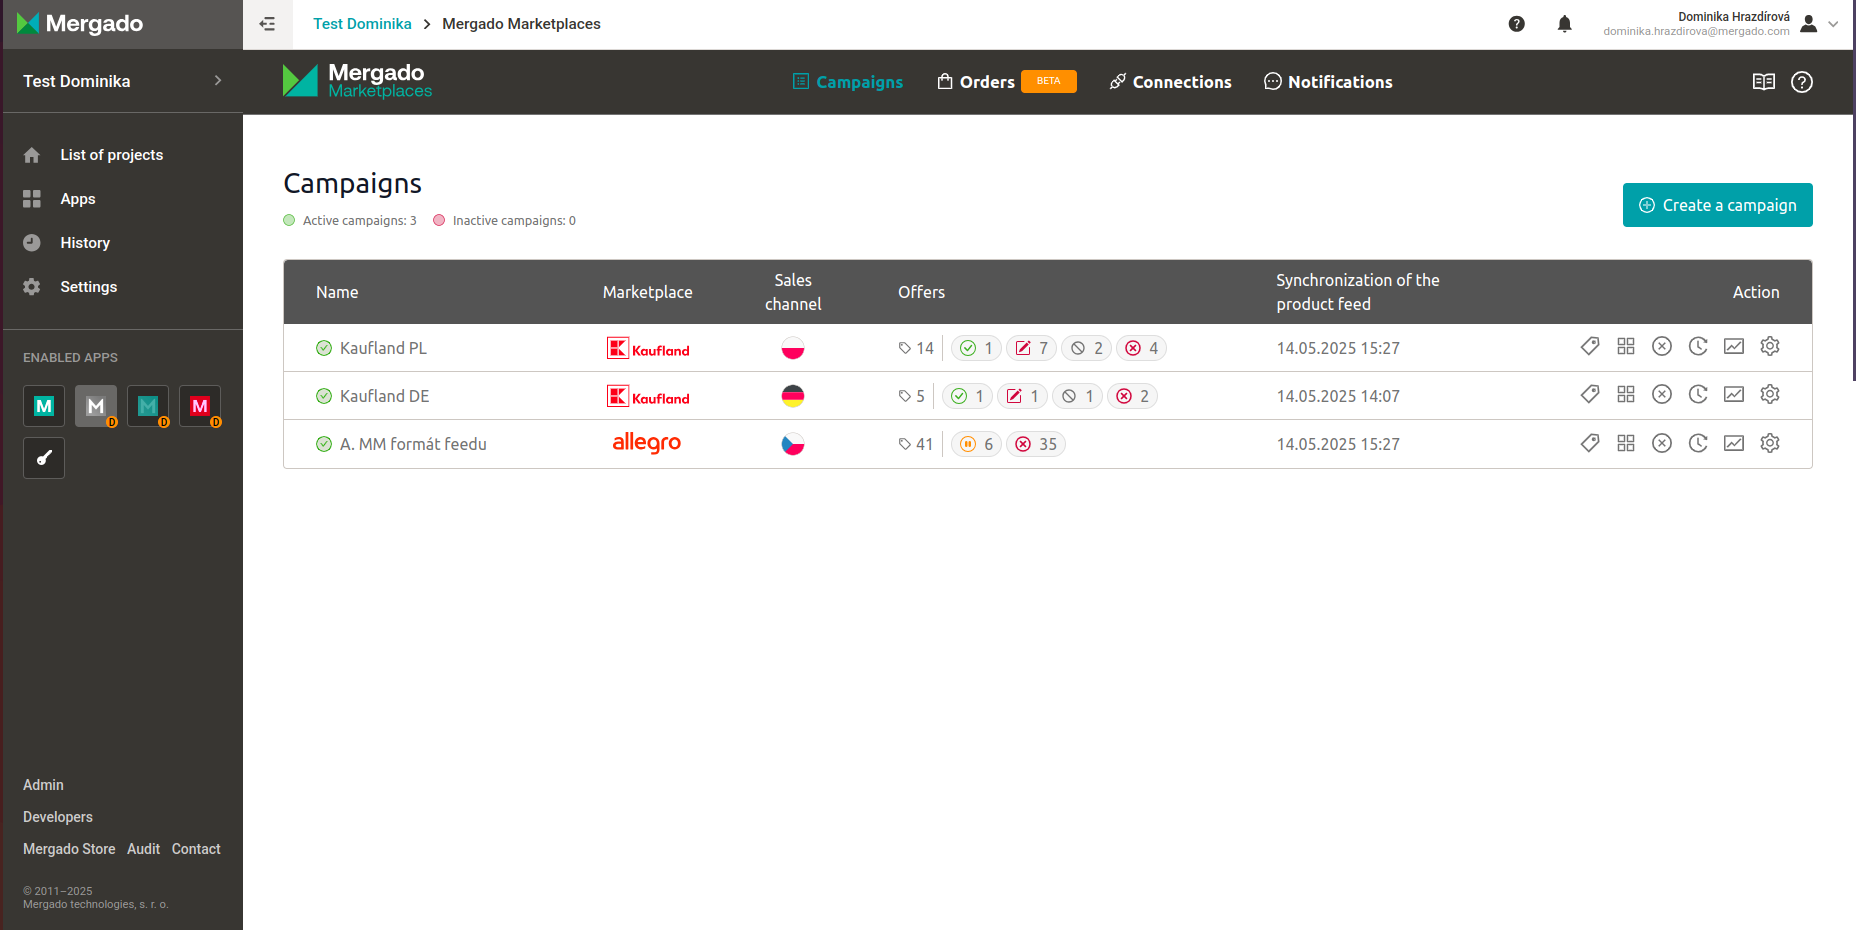Image resolution: width=1856 pixels, height=930 pixels.
Task: Open the documentation book icon
Action: click(x=1763, y=82)
